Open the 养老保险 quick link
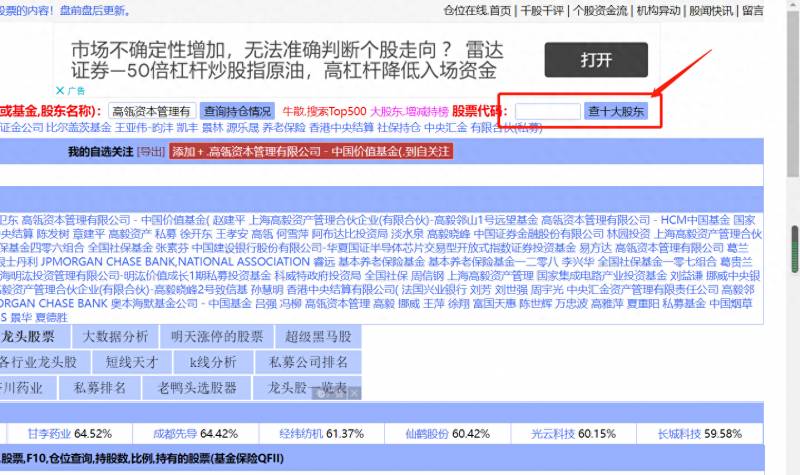This screenshot has height=475, width=800. pyautogui.click(x=284, y=128)
